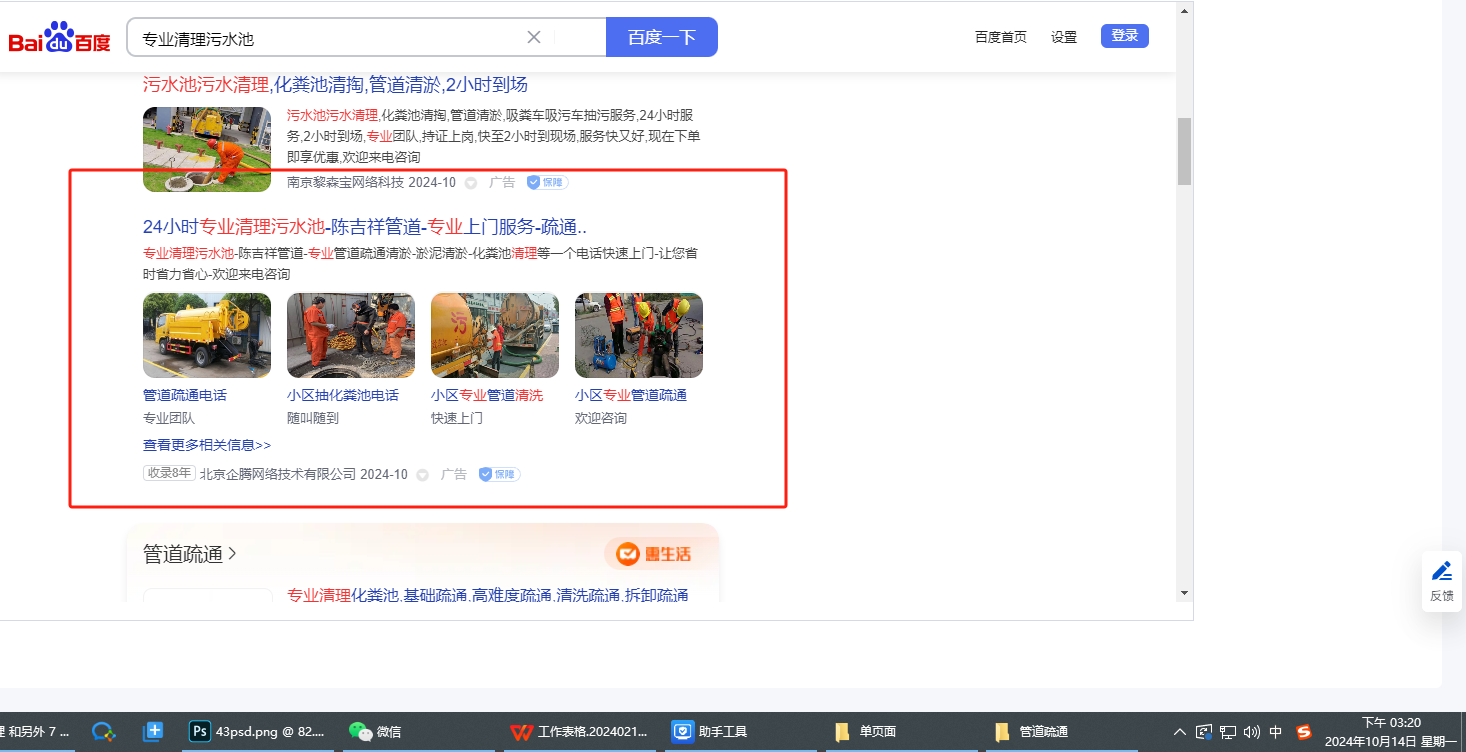Clear the search box with the X icon
This screenshot has width=1466, height=752.
(x=534, y=37)
